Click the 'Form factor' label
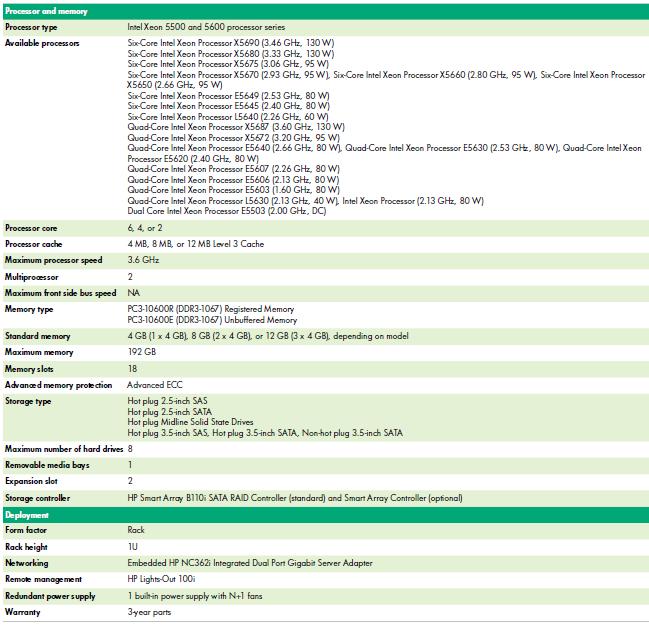This screenshot has height=626, width=649. point(26,530)
